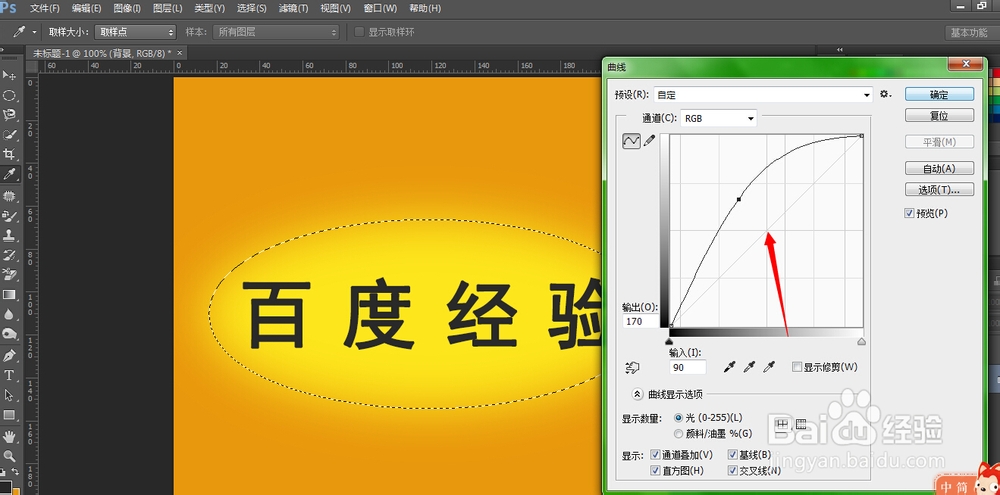Open the 编辑(E) menu
The image size is (1000, 495).
point(86,8)
